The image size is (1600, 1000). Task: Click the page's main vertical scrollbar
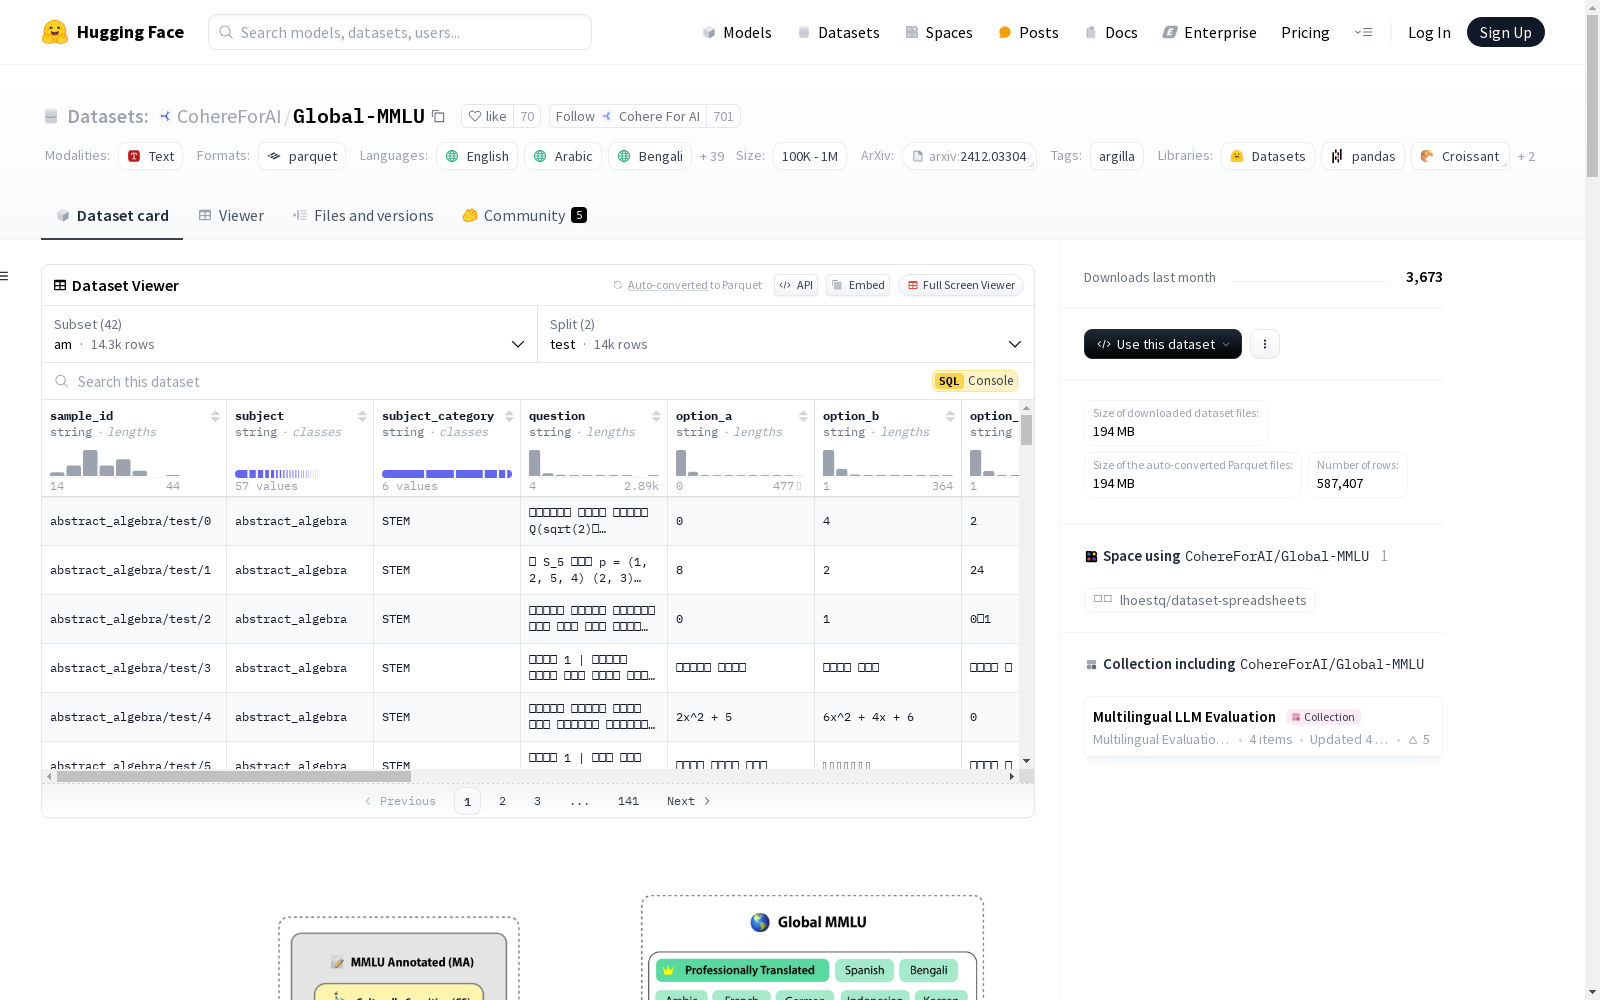pyautogui.click(x=1592, y=95)
